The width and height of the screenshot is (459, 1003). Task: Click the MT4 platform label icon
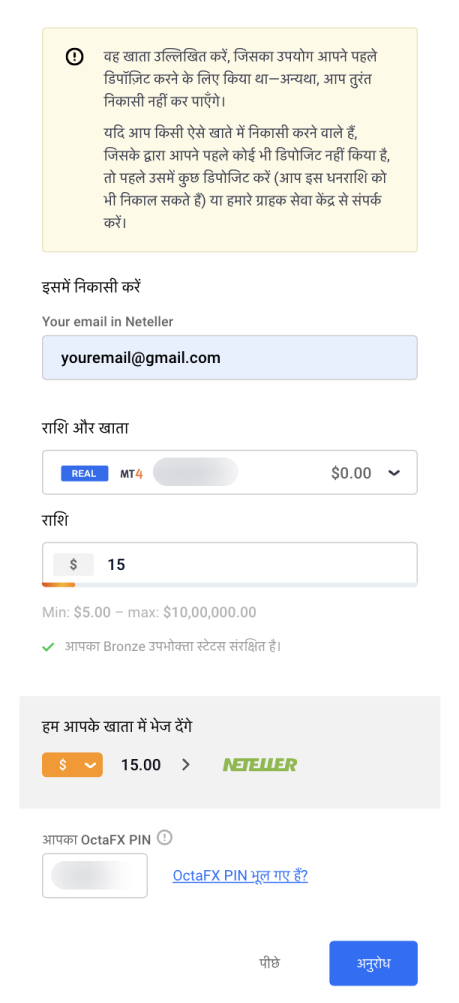(x=132, y=474)
